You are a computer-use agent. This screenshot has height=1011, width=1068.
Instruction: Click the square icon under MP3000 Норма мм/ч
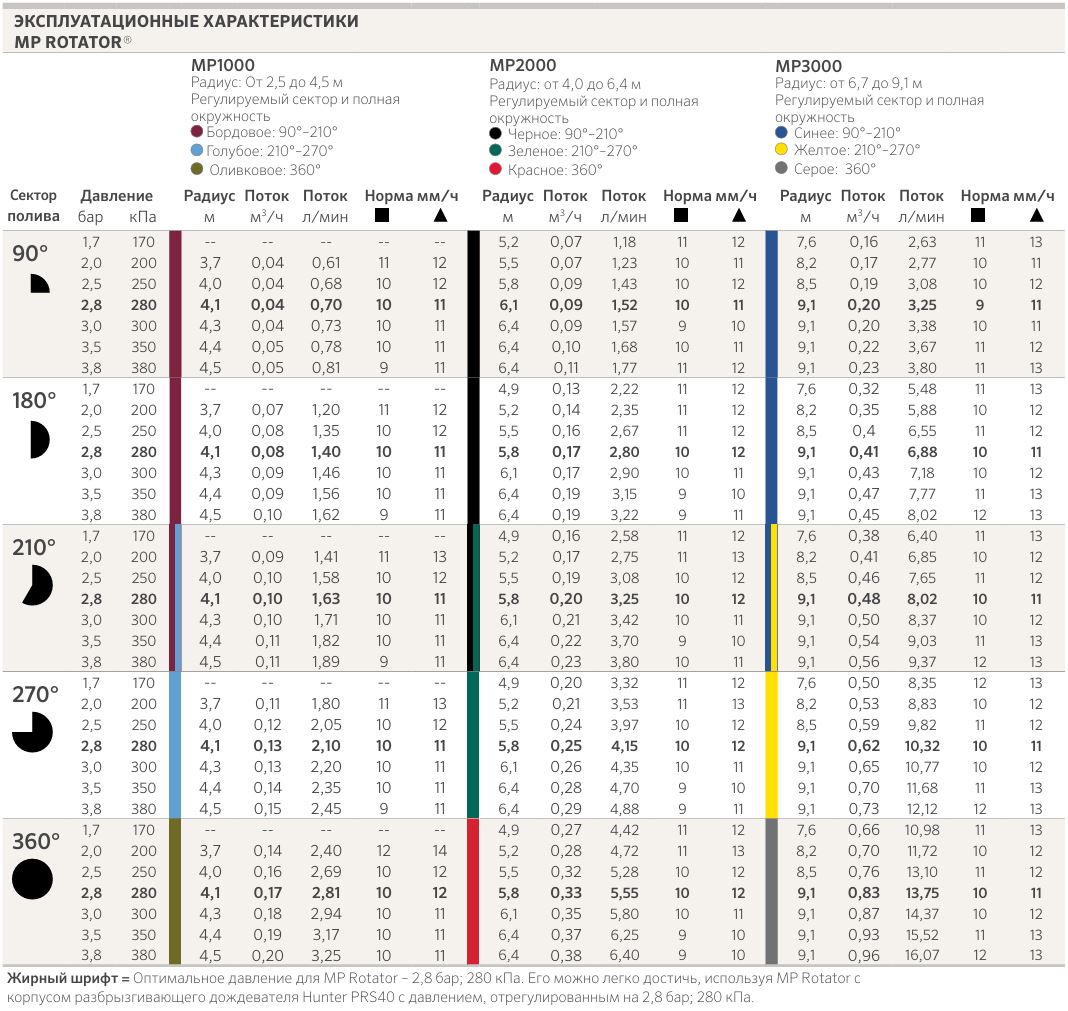pos(978,216)
